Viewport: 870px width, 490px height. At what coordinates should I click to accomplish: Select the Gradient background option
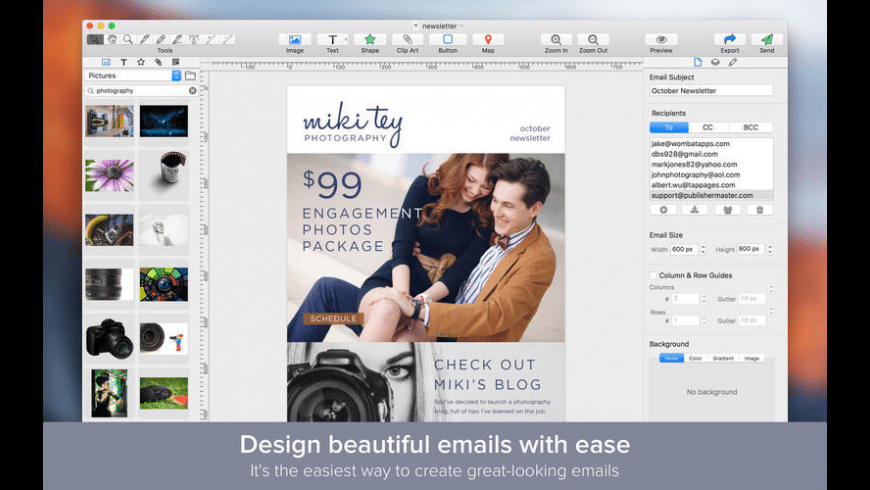point(723,358)
